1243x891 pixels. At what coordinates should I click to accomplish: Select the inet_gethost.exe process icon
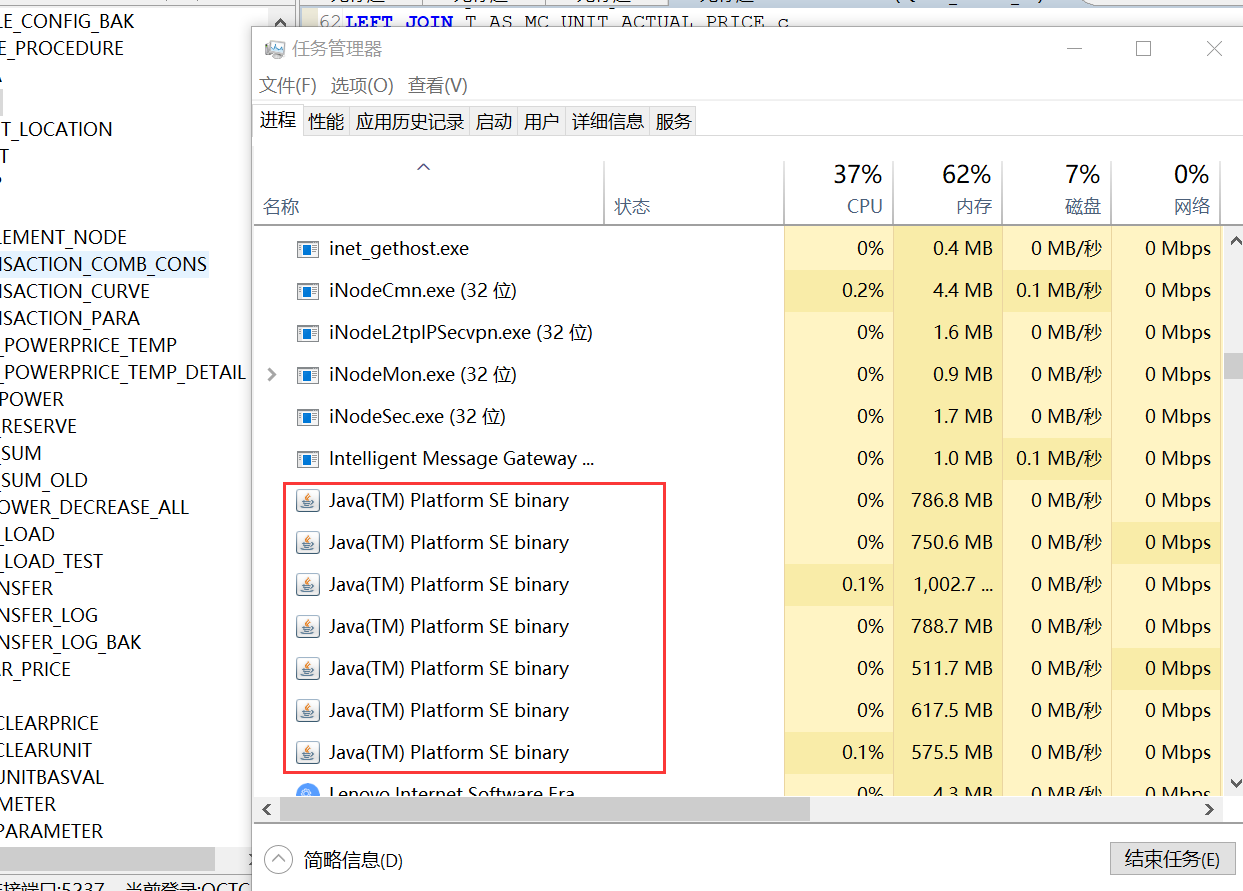click(308, 249)
